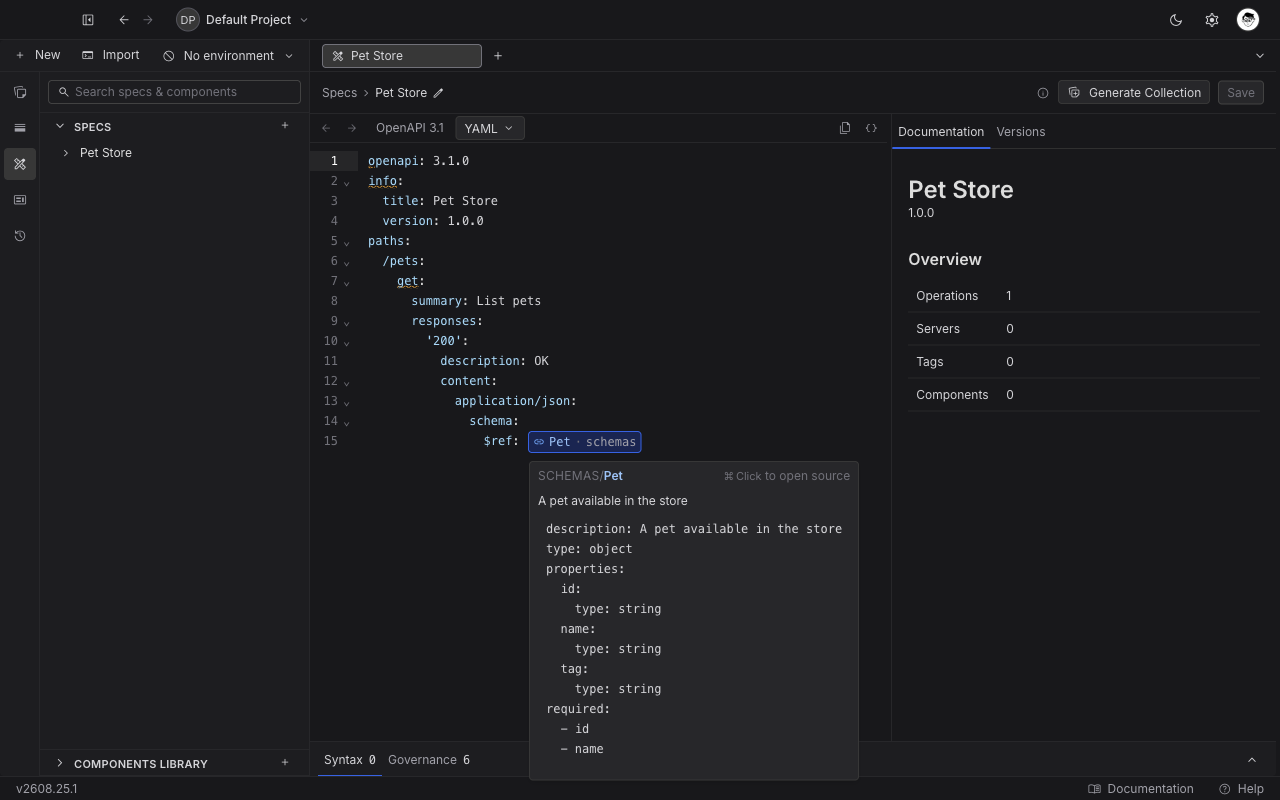Open the Governance 6 tab

pos(429,760)
